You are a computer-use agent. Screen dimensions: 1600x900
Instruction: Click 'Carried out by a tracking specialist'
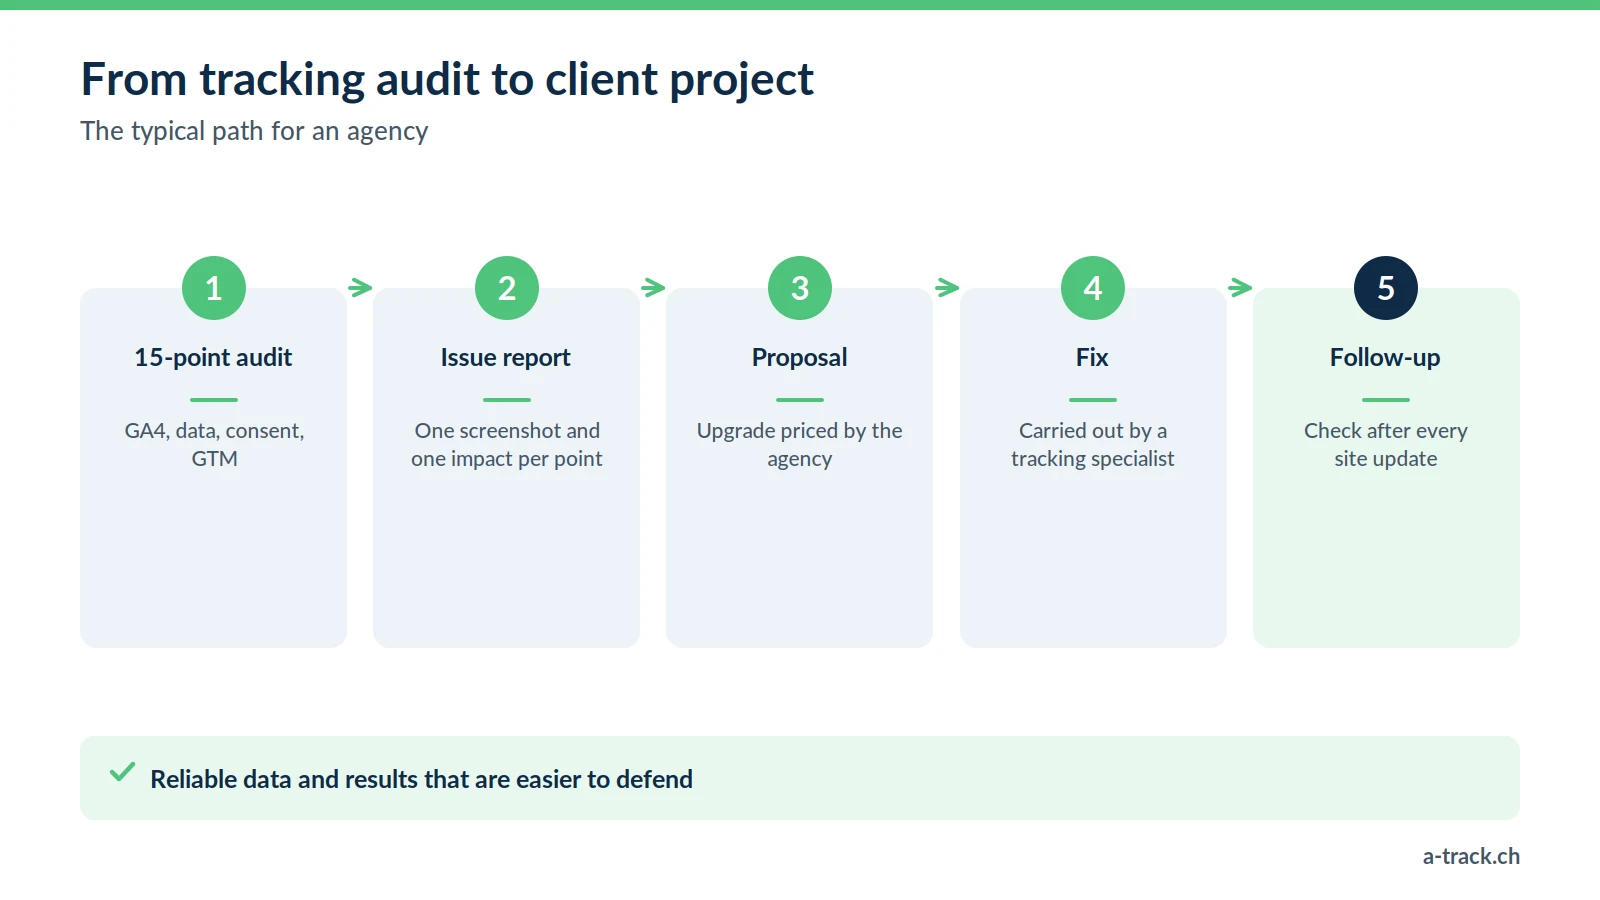[1093, 445]
